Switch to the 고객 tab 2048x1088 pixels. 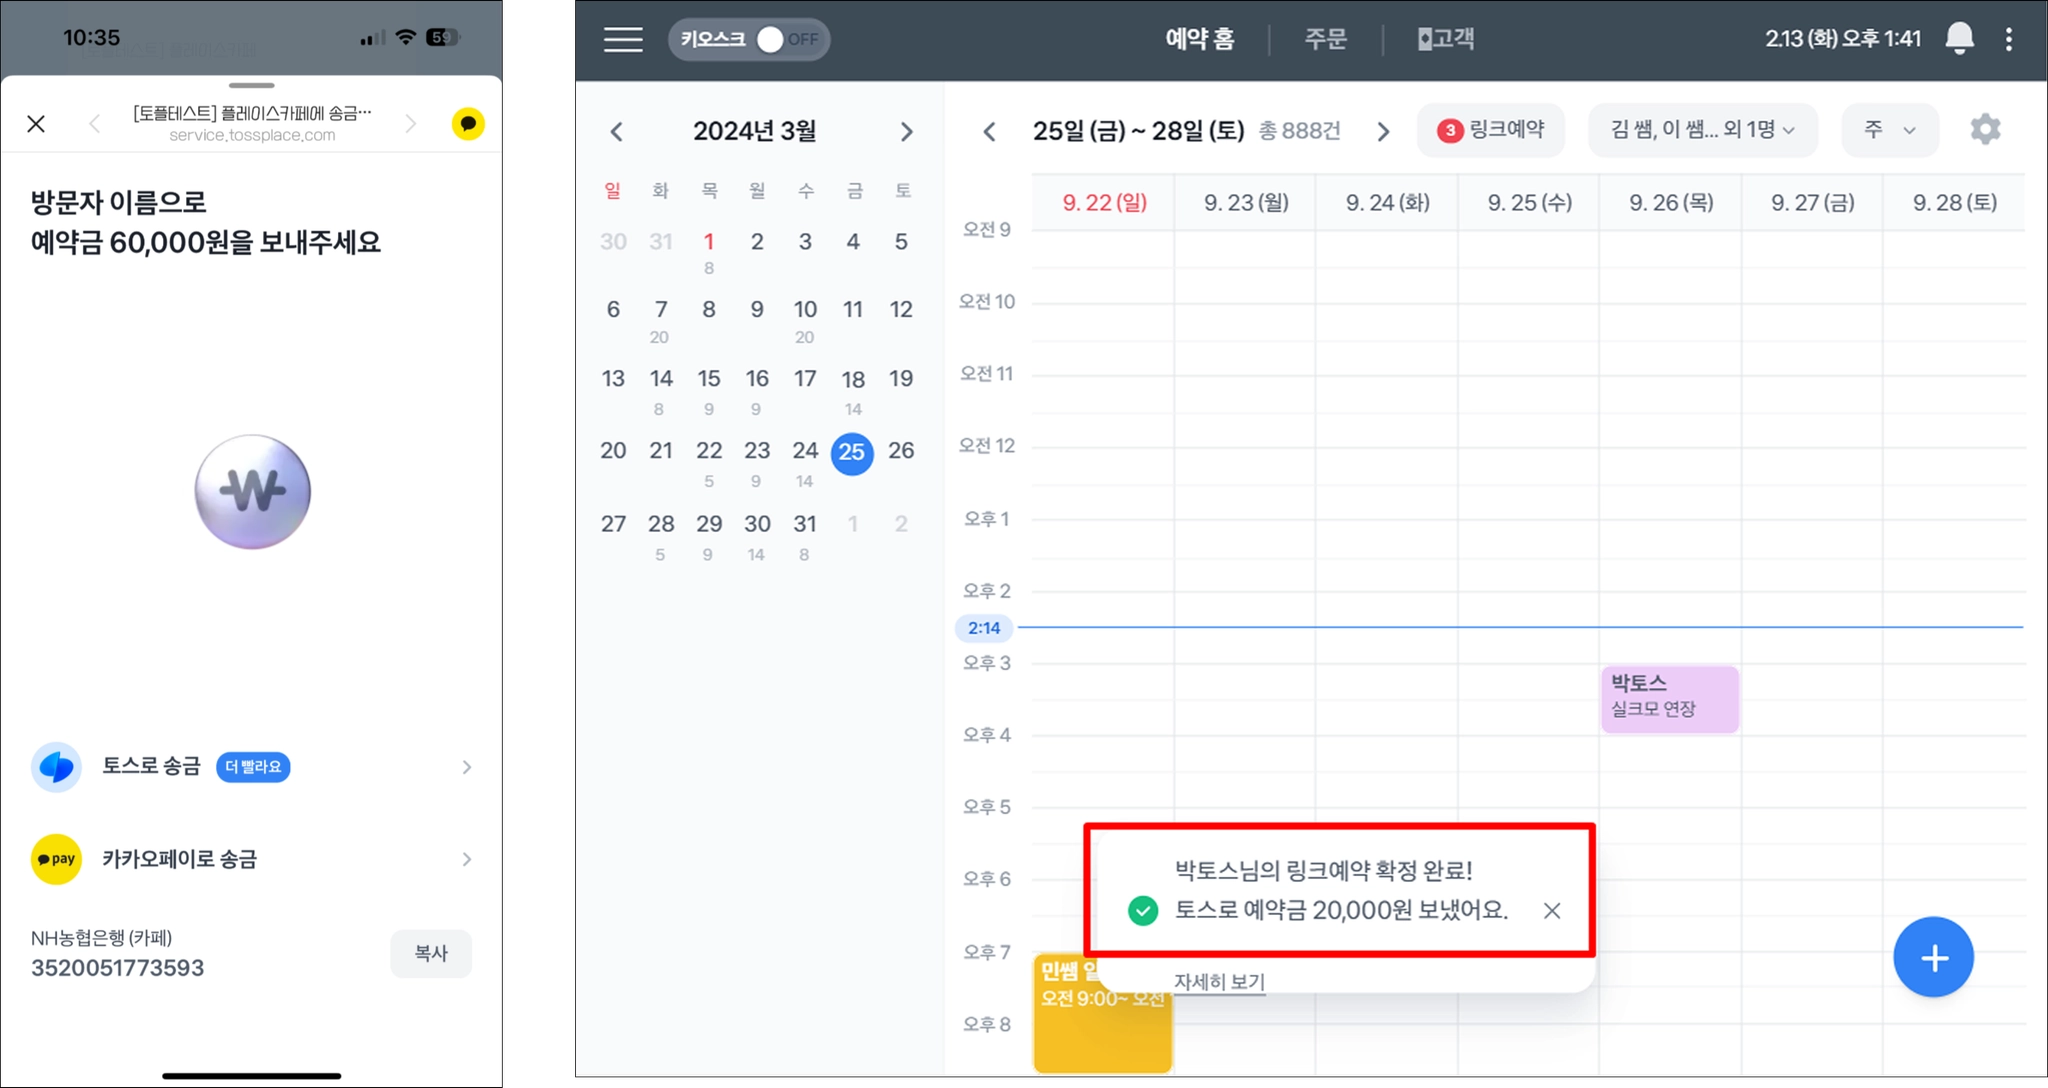pyautogui.click(x=1446, y=40)
